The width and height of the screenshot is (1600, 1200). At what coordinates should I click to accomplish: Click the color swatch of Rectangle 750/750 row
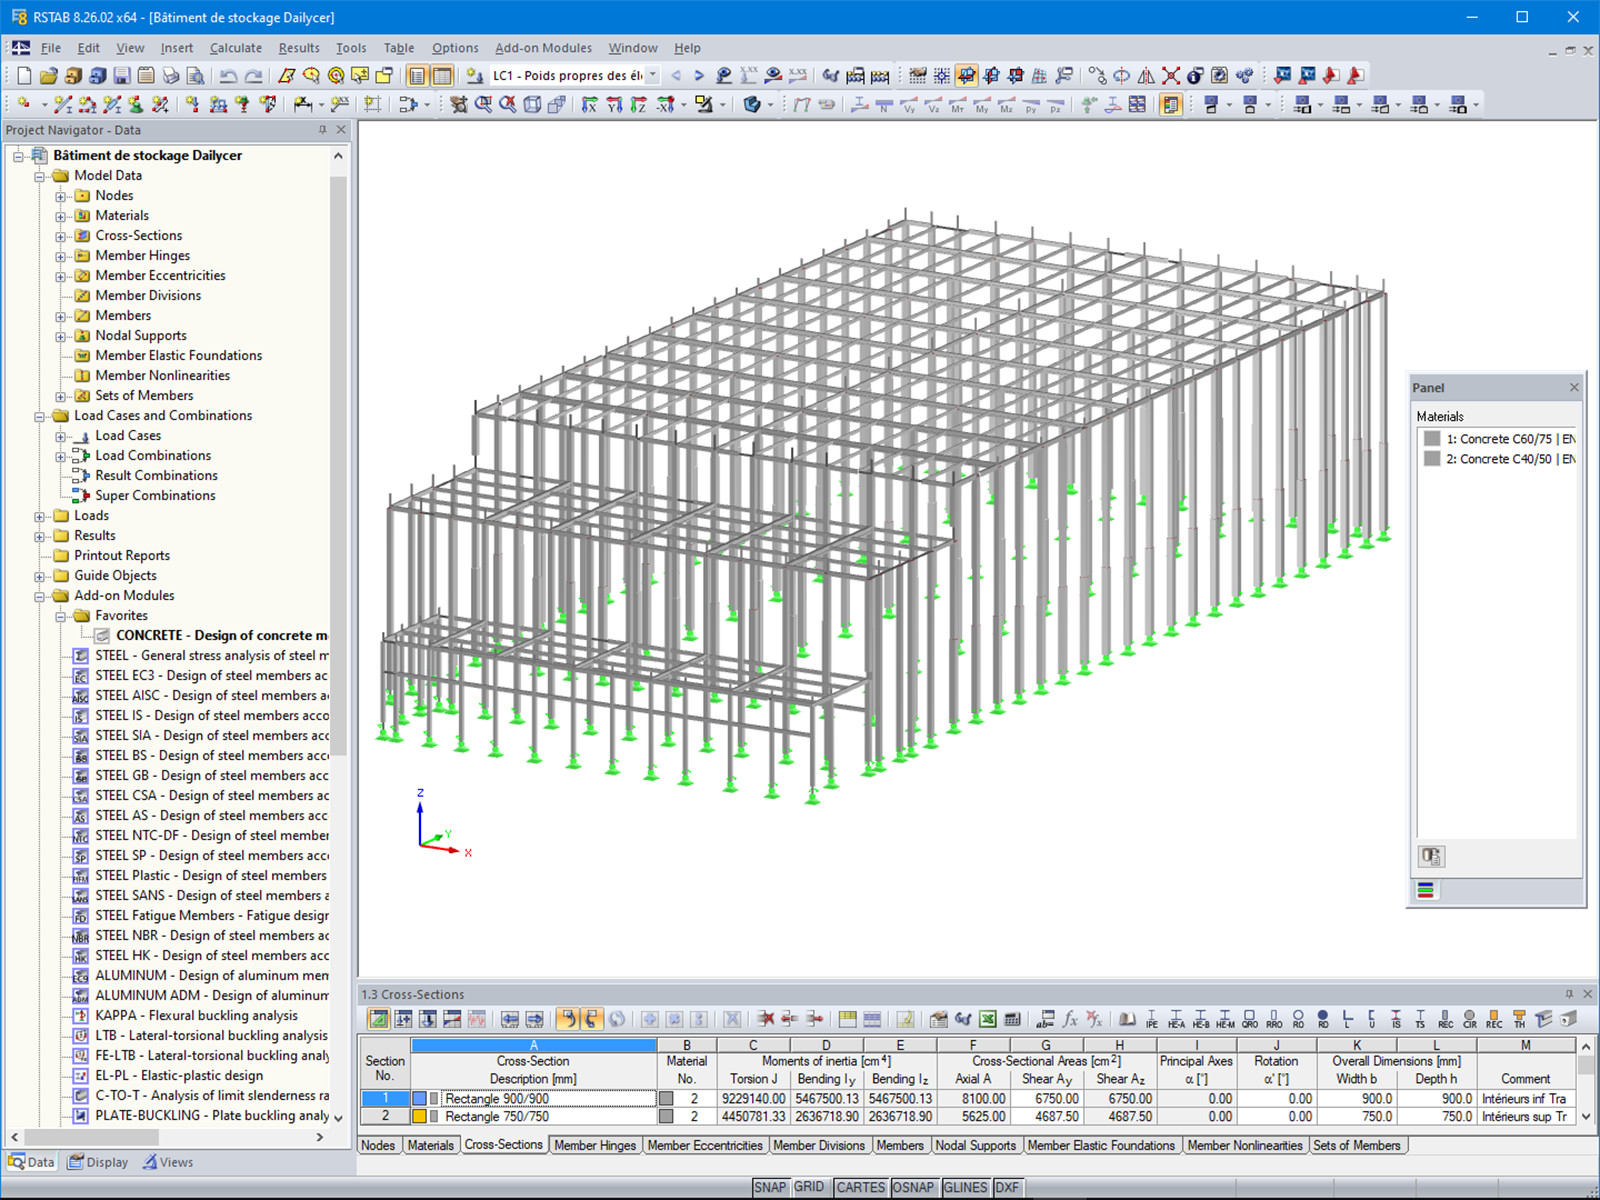point(419,1116)
